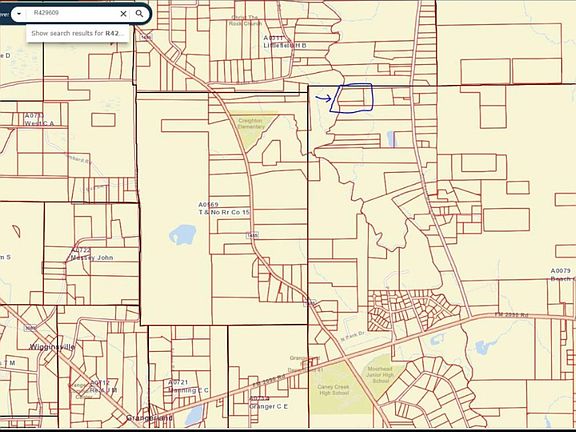Click the hand-drawn blue arrow annotation

coord(323,98)
